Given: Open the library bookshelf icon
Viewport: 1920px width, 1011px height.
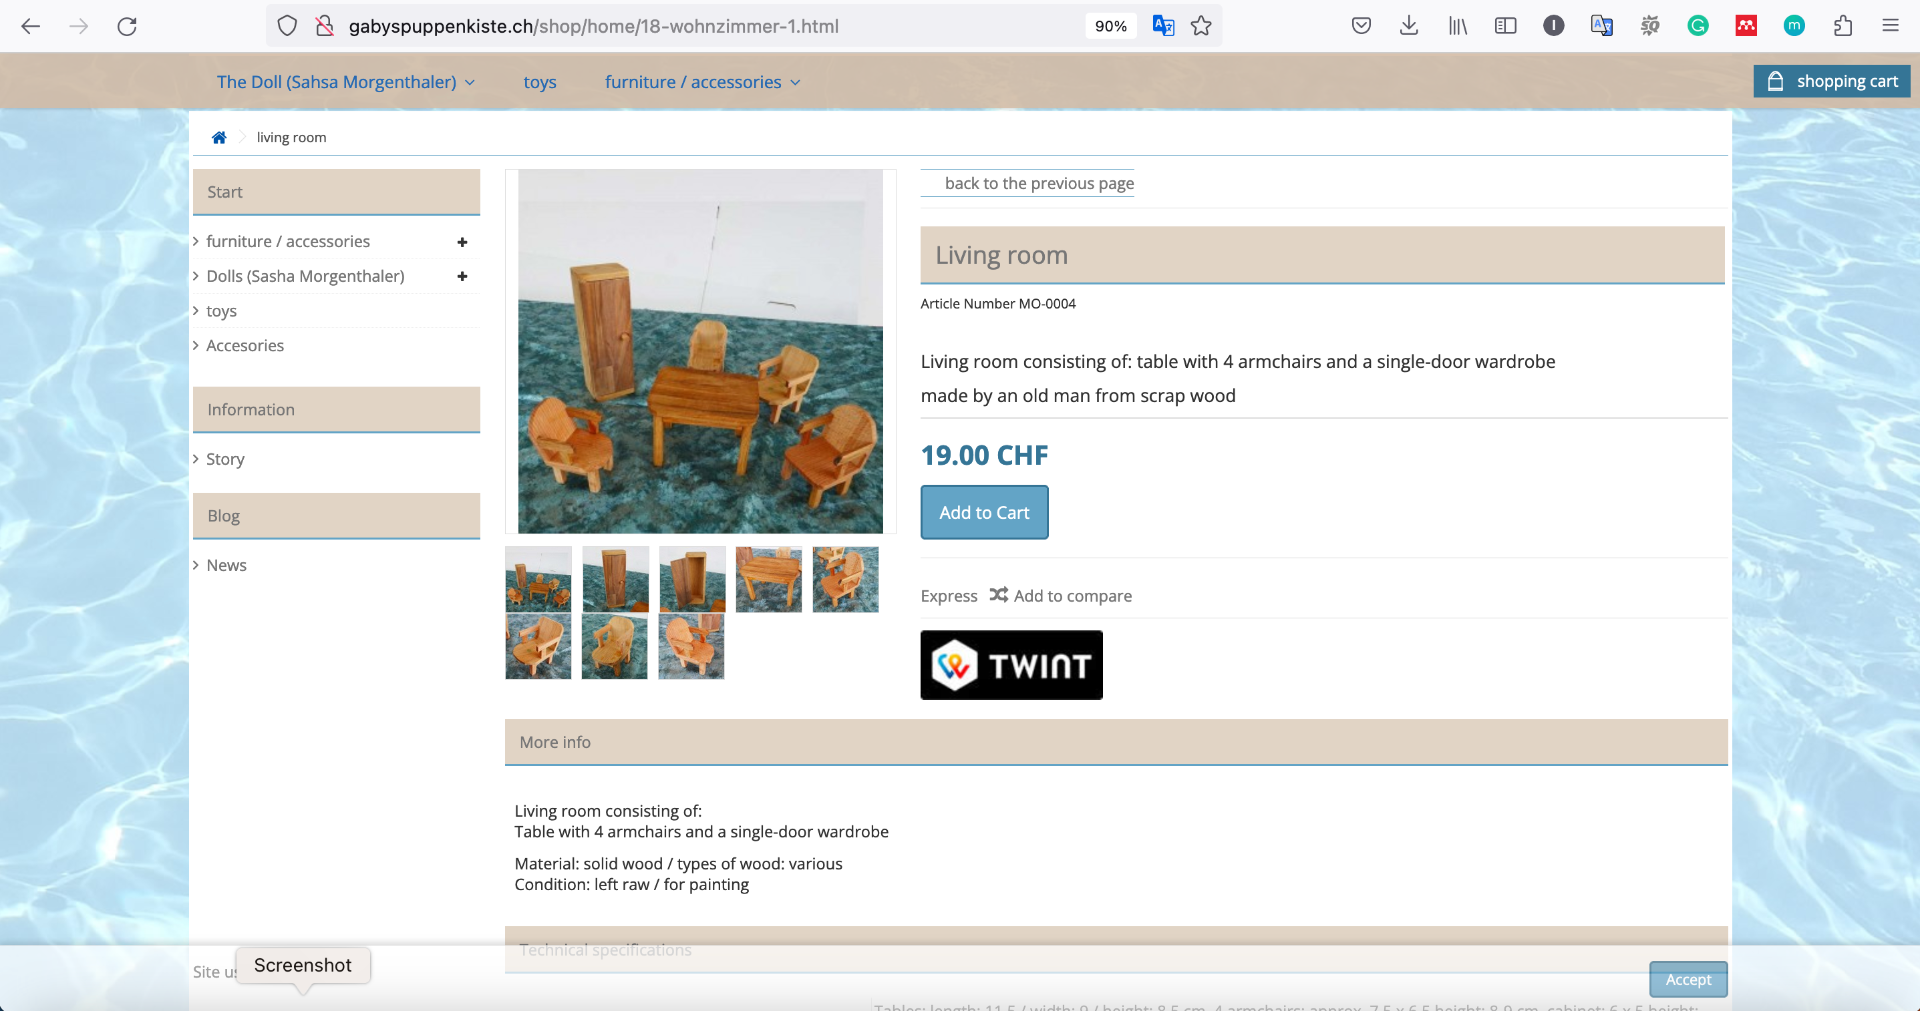Looking at the screenshot, I should (x=1457, y=26).
